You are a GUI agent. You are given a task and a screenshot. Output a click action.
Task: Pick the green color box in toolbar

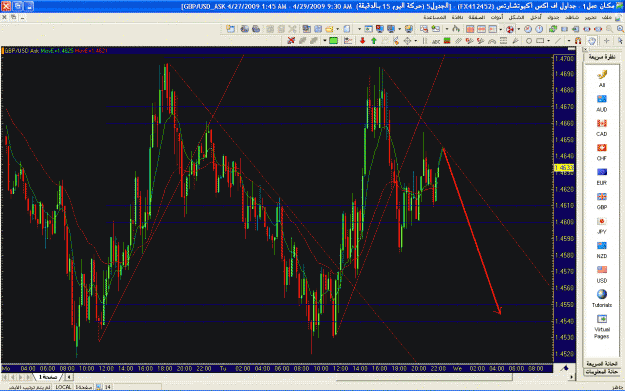[x=333, y=41]
